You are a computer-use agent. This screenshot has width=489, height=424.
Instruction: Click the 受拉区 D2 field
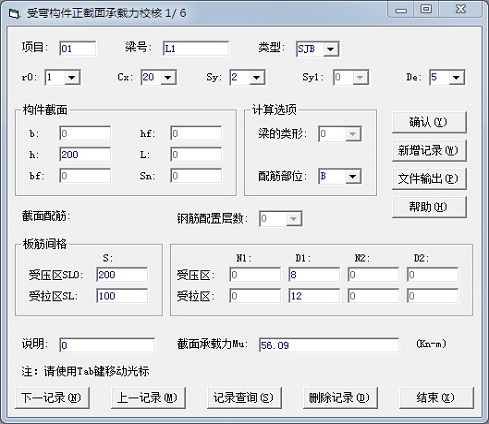[x=433, y=296]
